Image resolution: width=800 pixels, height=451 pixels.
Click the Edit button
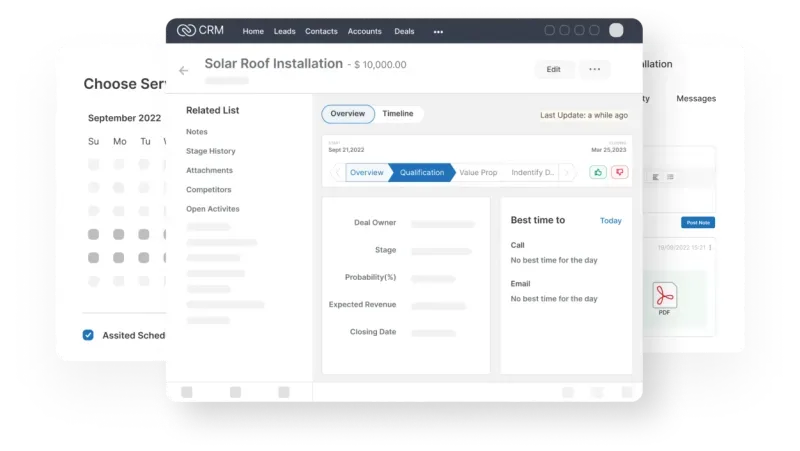click(x=554, y=69)
